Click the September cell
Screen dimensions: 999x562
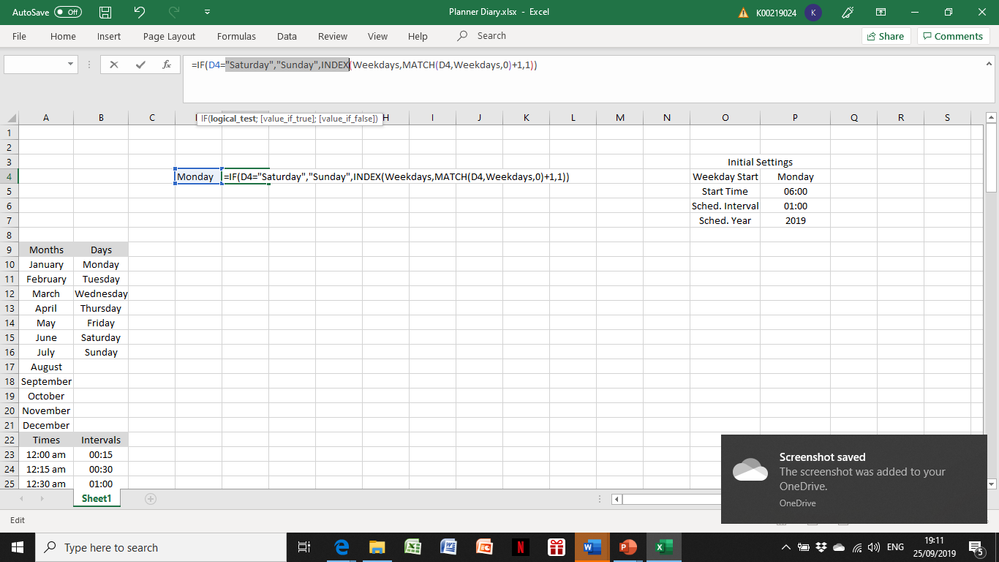point(46,381)
